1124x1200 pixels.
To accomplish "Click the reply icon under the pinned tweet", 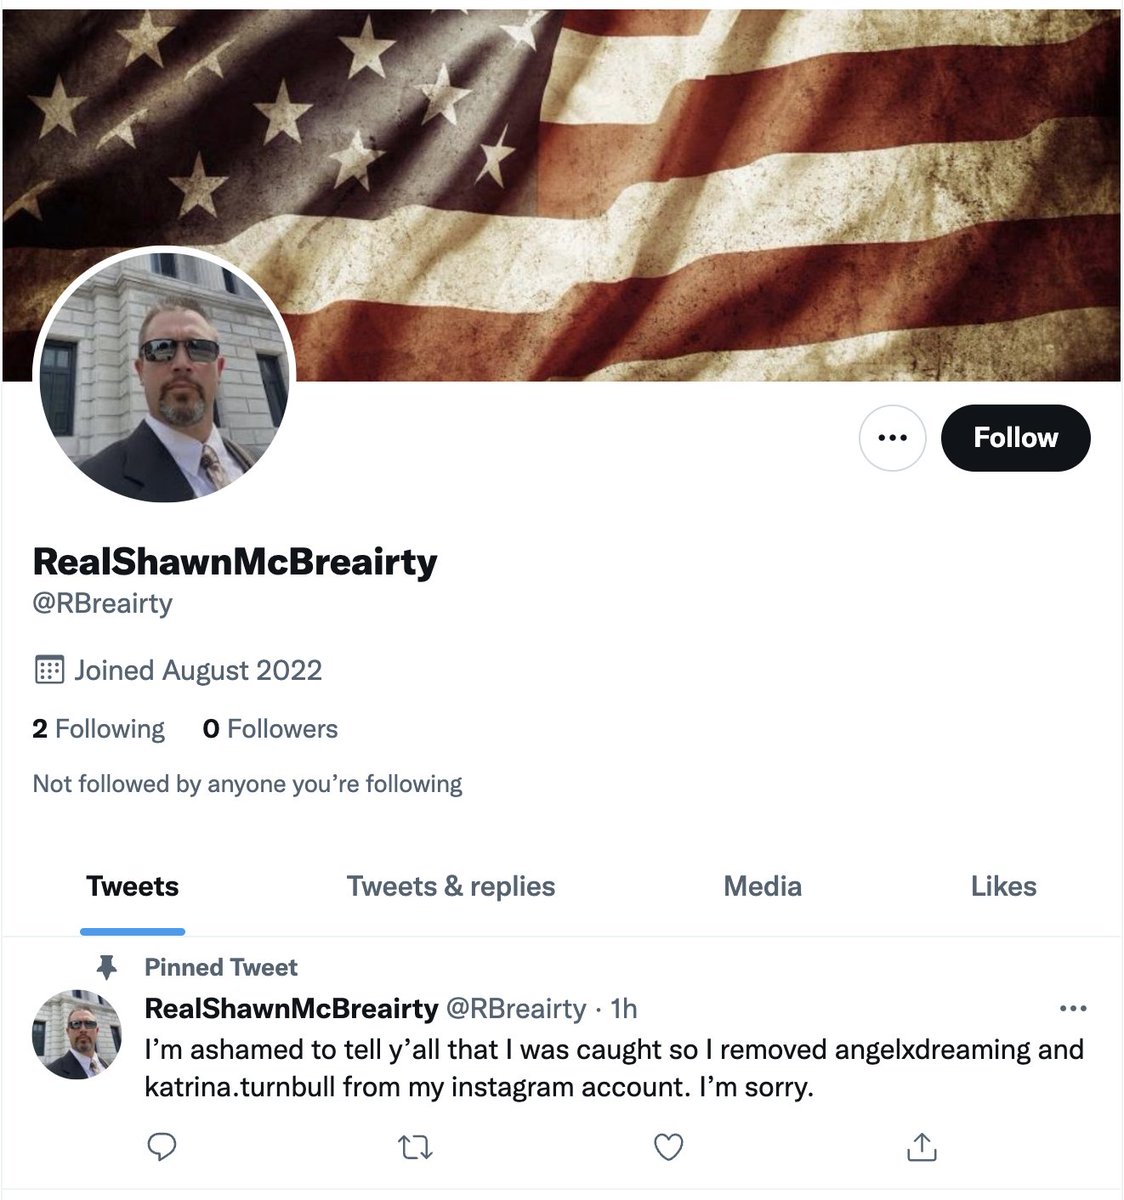I will point(162,1147).
